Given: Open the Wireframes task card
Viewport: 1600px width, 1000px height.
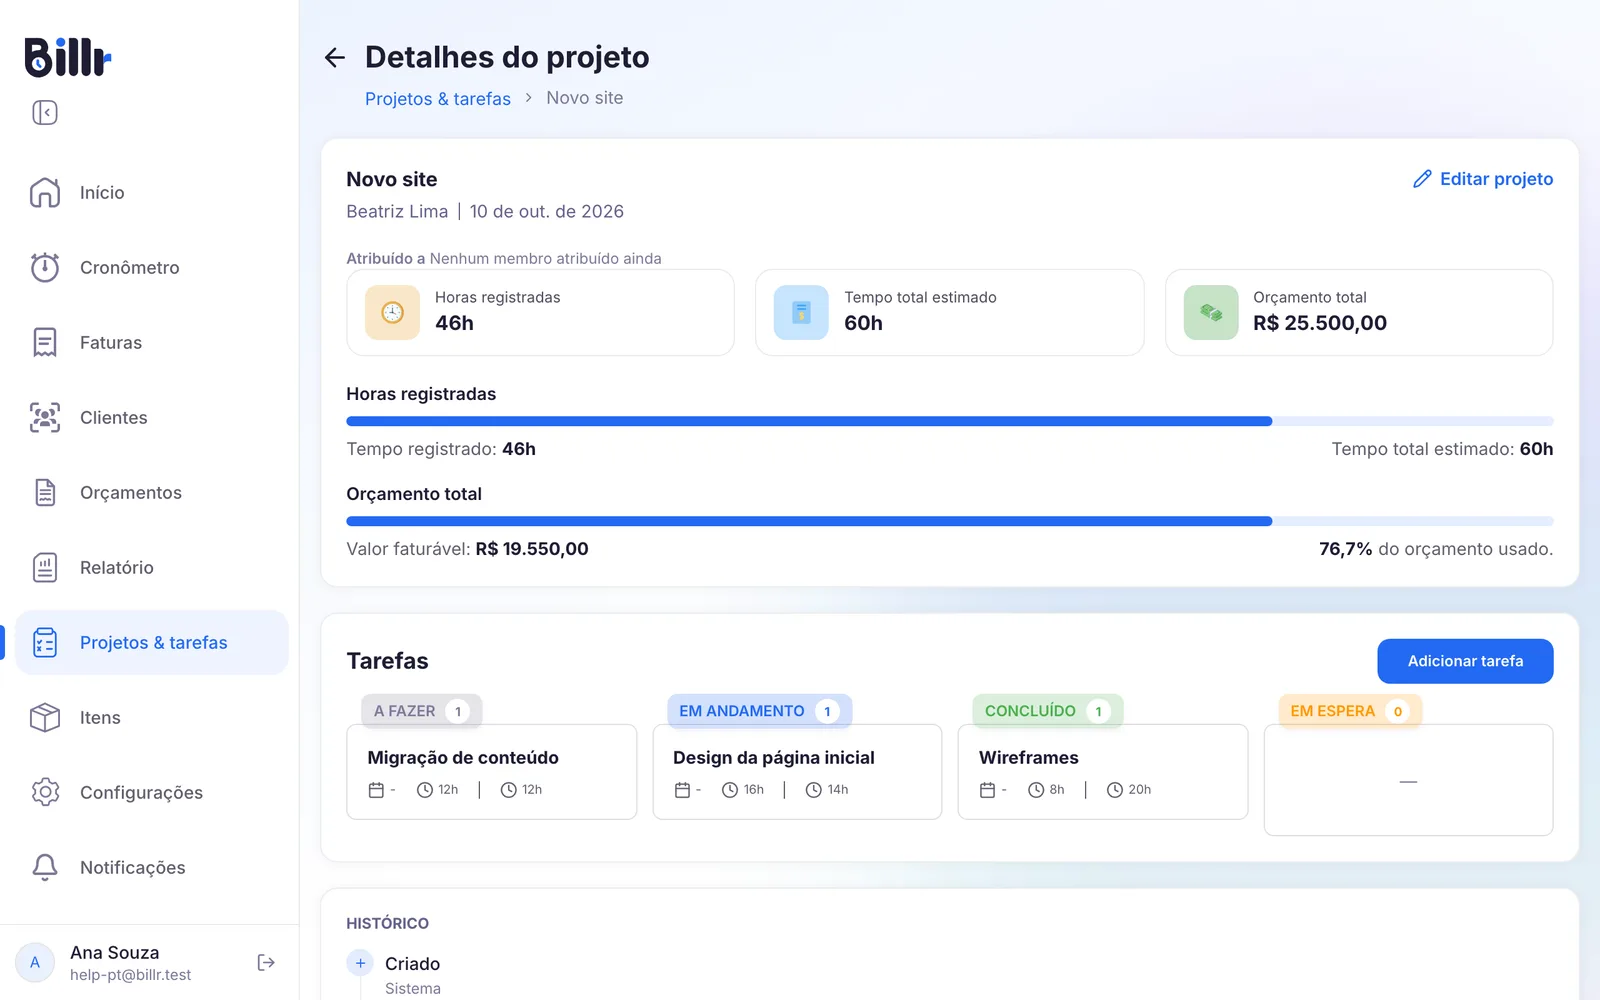Looking at the screenshot, I should click(1103, 772).
